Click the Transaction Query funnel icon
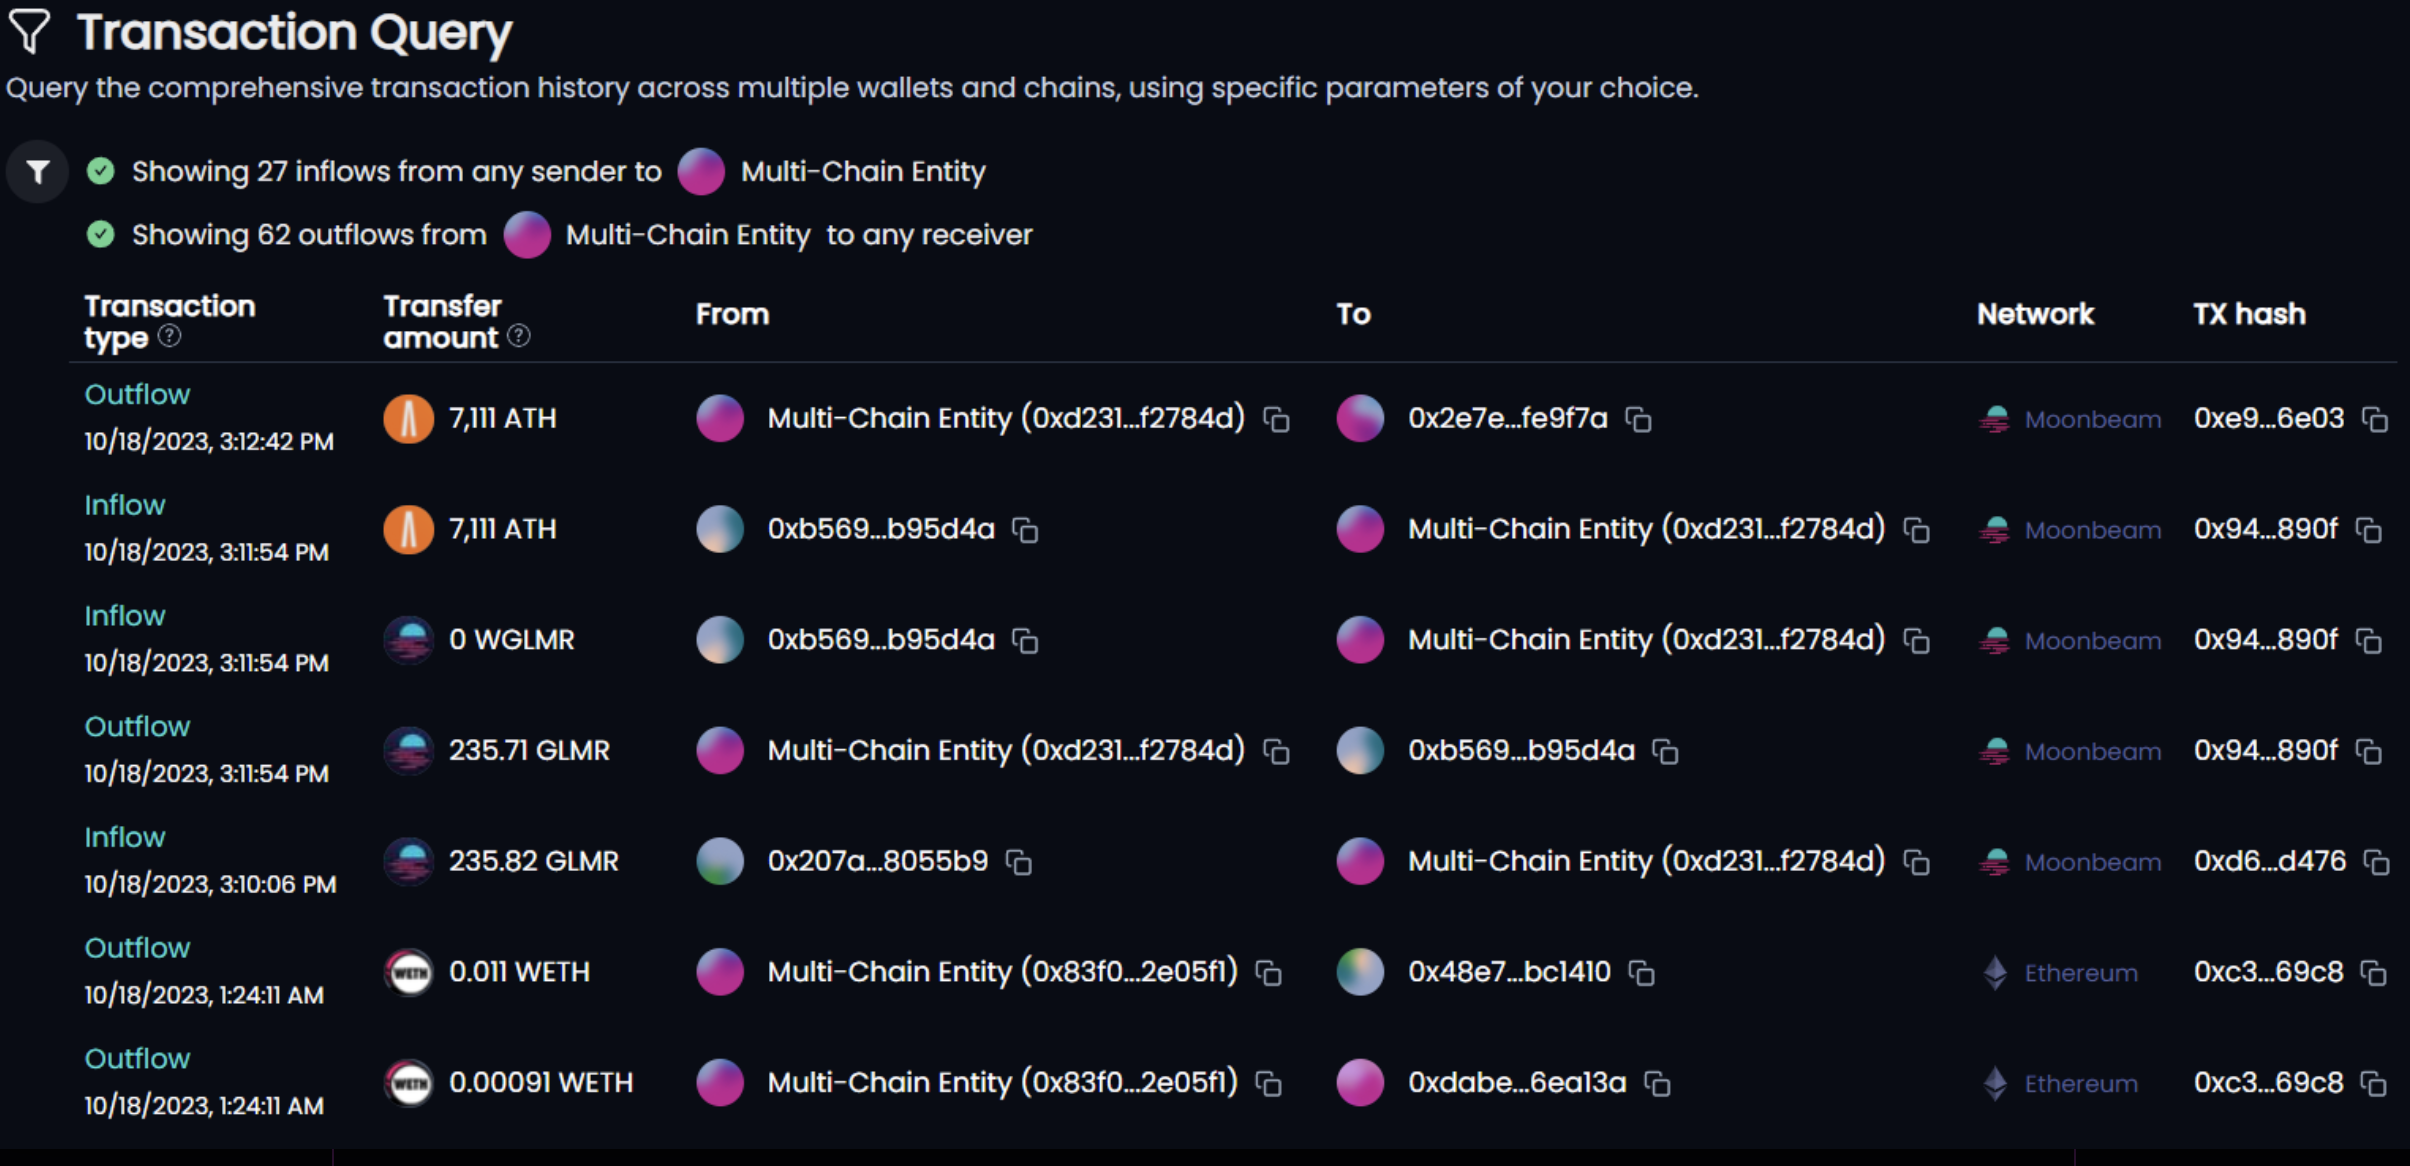Screen dimensions: 2410x1166 29,31
